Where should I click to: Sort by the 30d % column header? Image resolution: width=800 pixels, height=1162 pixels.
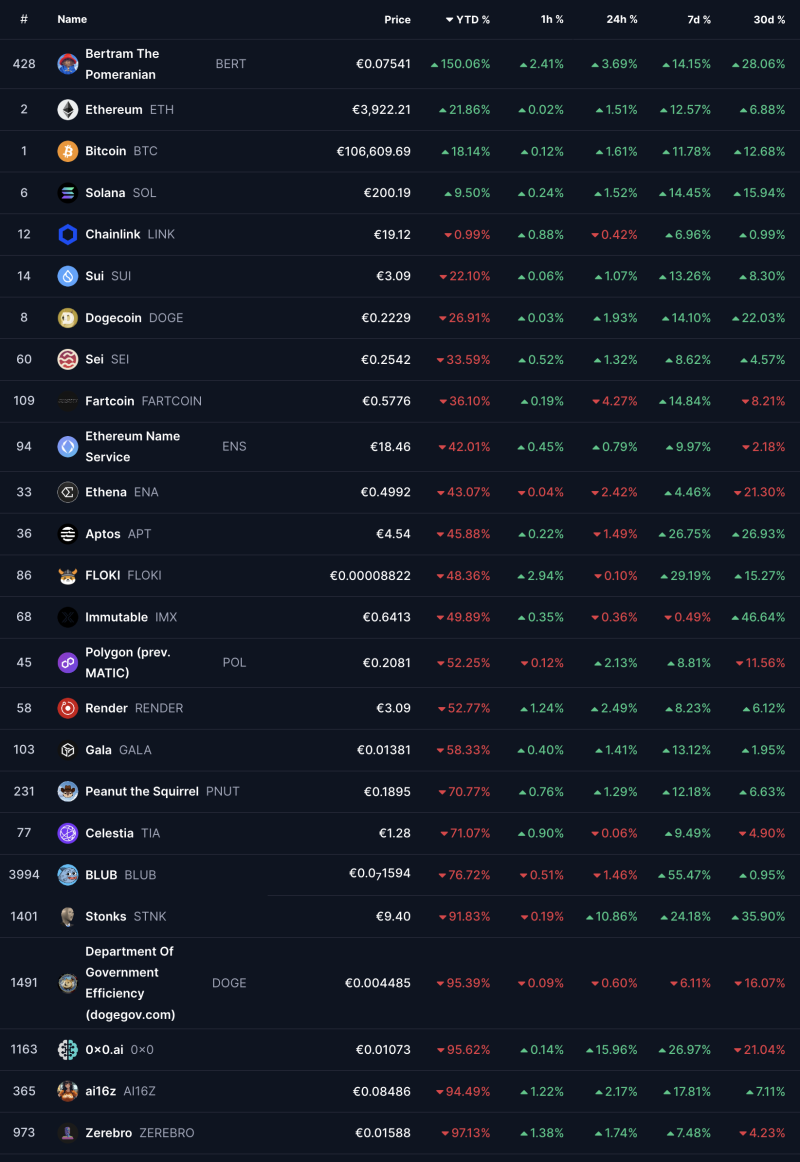769,20
